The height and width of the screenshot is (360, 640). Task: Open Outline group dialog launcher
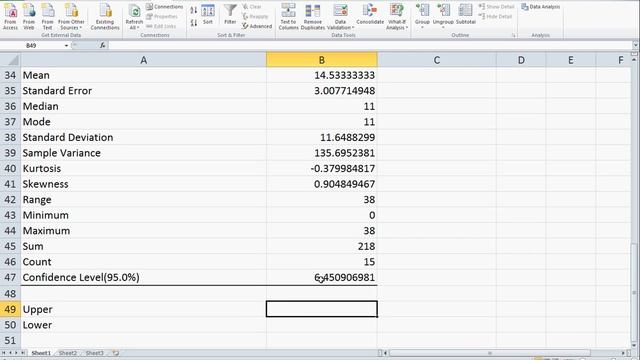513,36
